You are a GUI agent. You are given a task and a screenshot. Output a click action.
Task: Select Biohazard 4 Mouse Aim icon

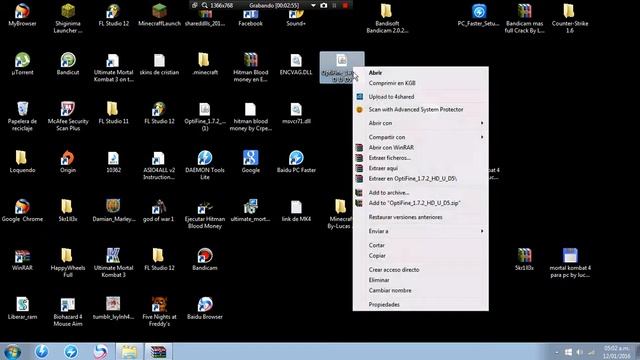coord(68,311)
